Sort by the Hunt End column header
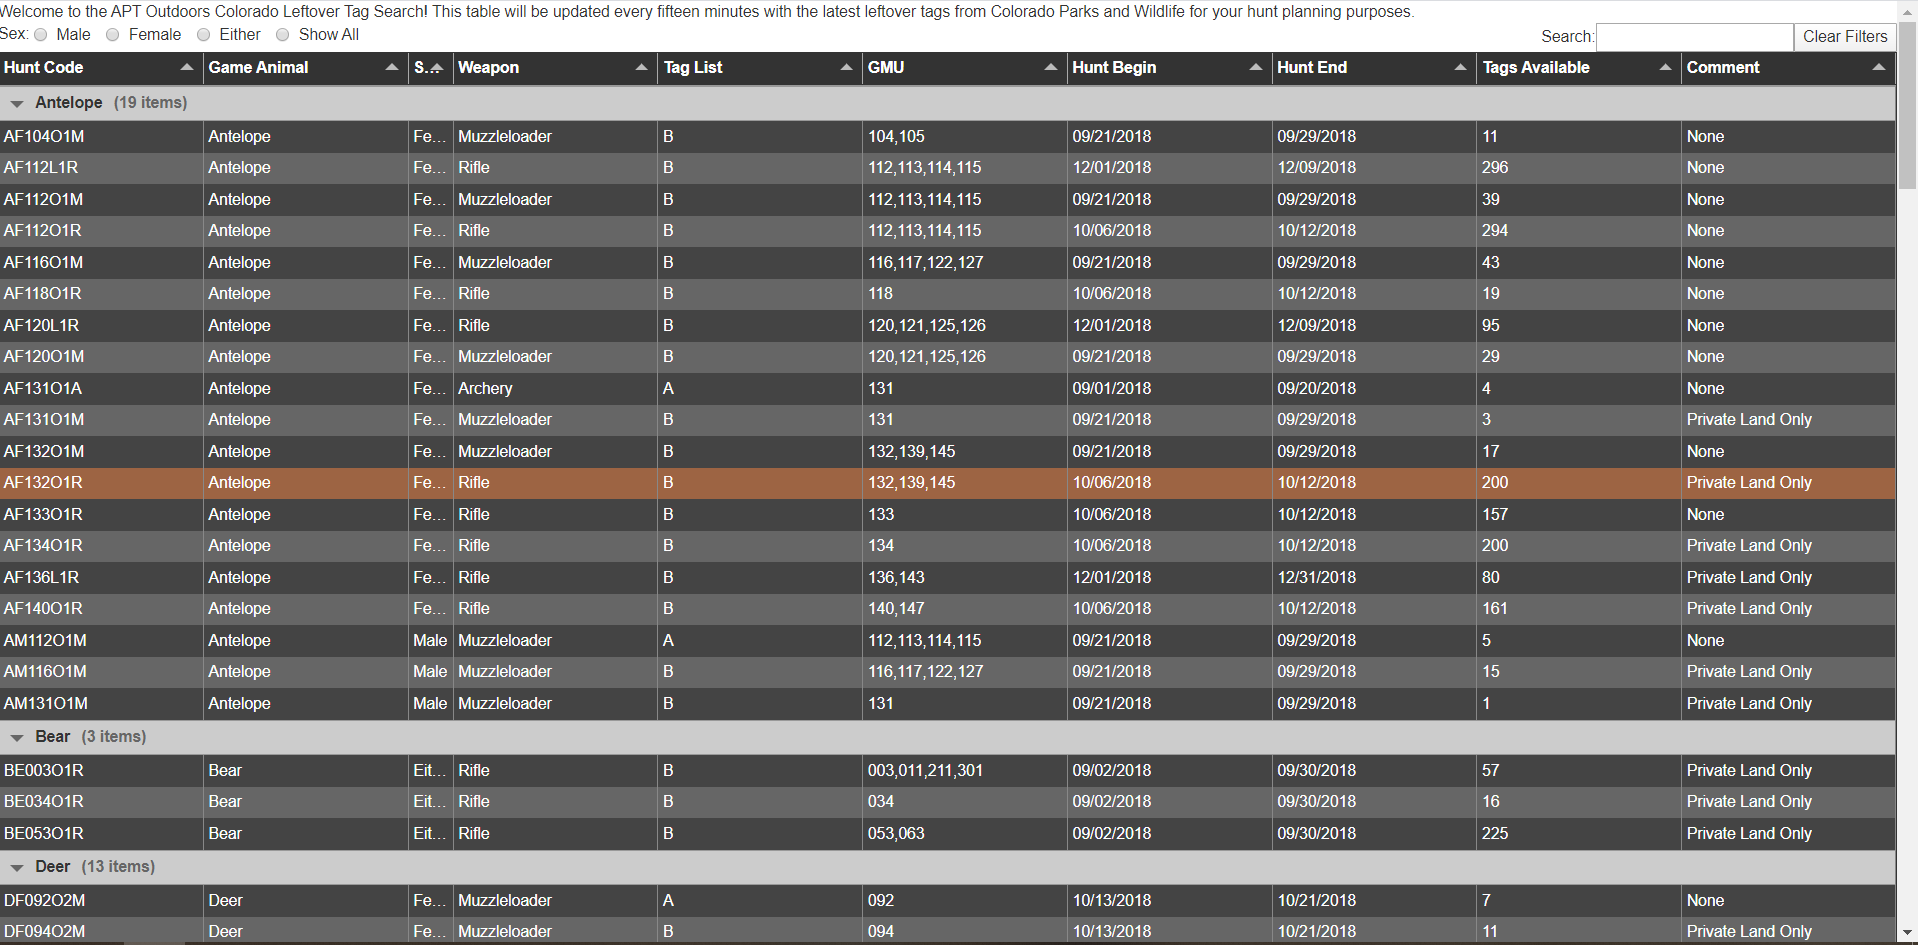 click(x=1311, y=68)
